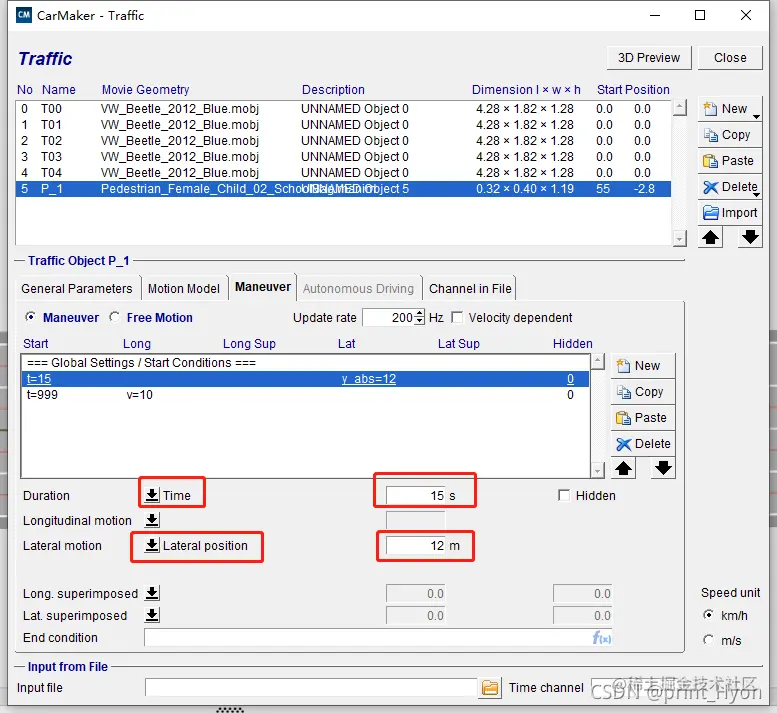Move maneuver step down

click(x=663, y=468)
